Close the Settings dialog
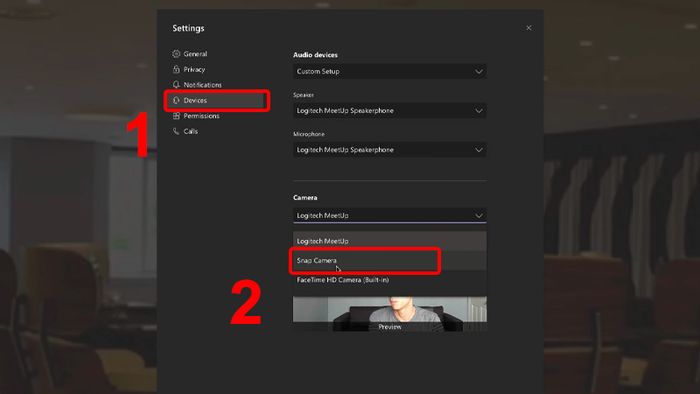 (x=529, y=28)
